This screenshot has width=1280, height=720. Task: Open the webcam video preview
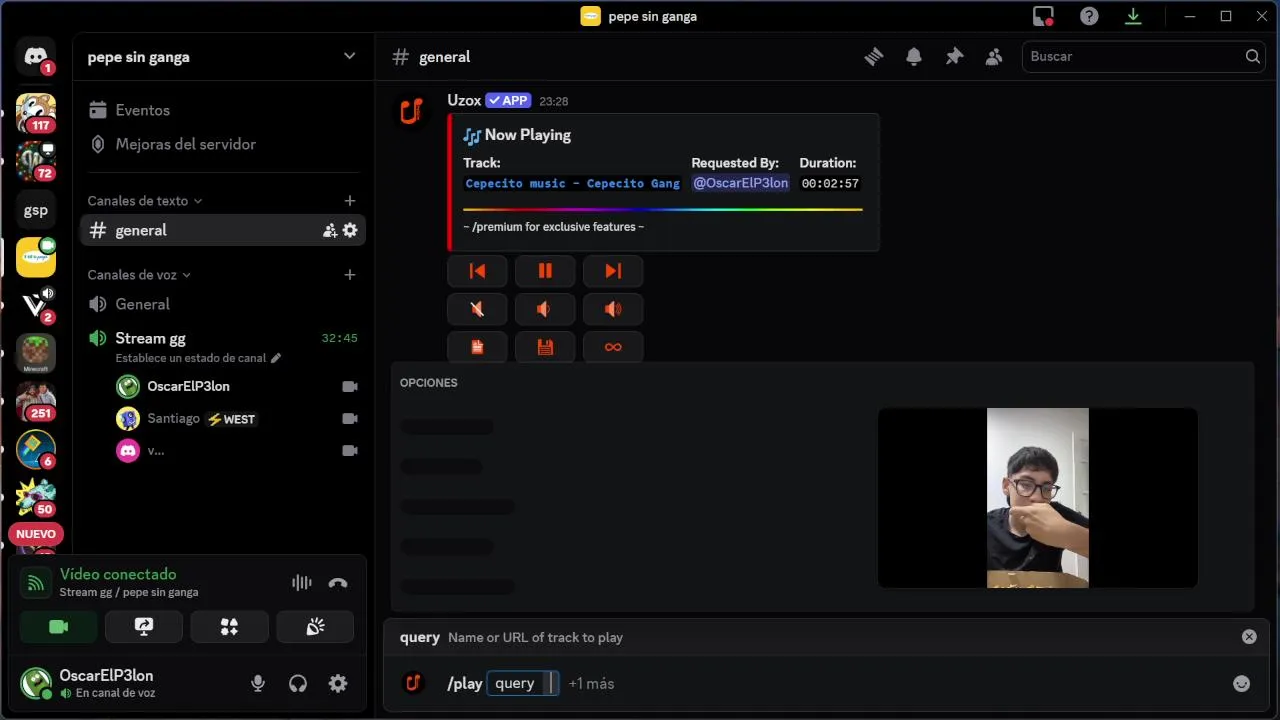[1037, 498]
